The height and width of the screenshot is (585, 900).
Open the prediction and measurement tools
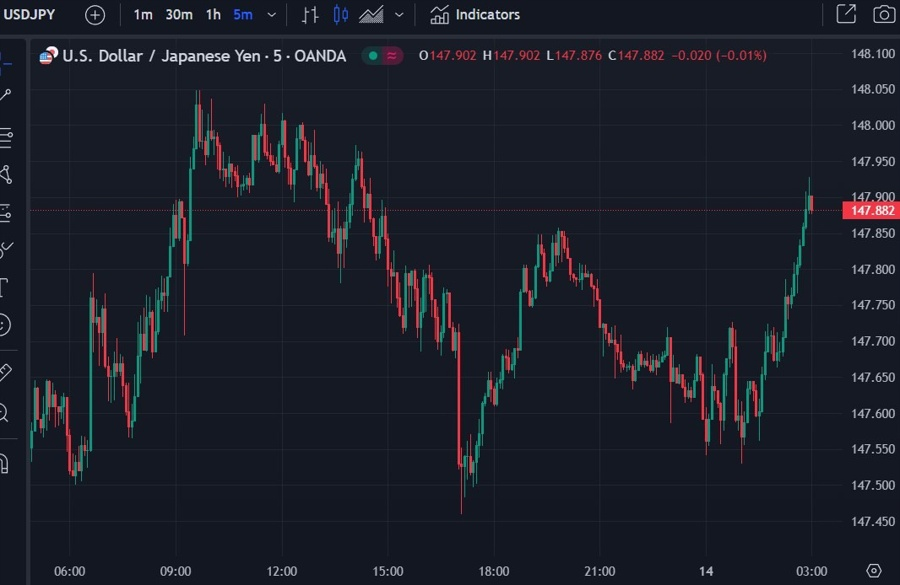tap(5, 212)
